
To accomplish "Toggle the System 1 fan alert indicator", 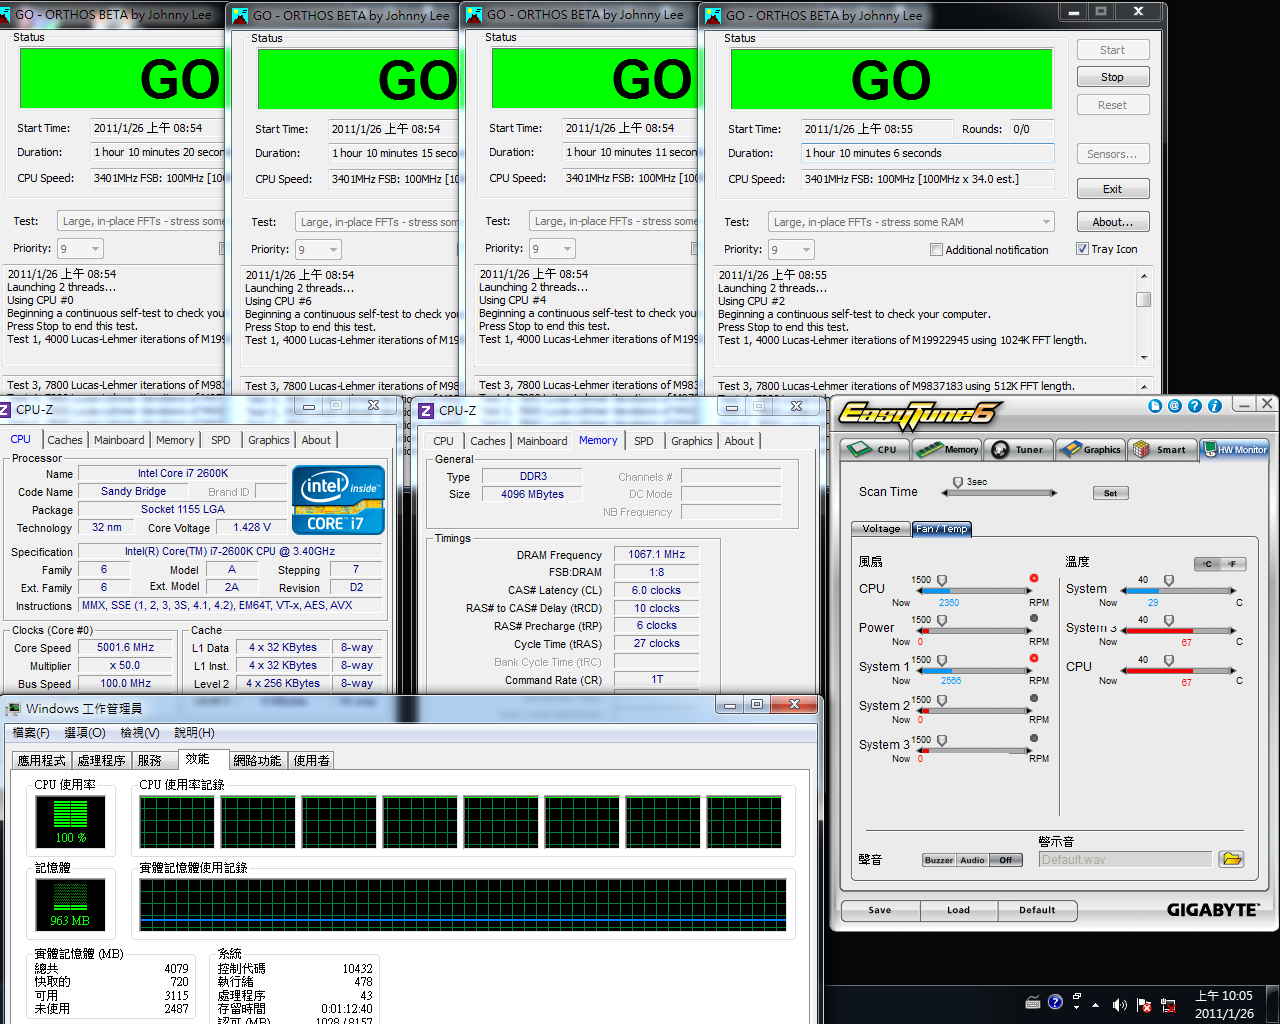I will (1034, 658).
